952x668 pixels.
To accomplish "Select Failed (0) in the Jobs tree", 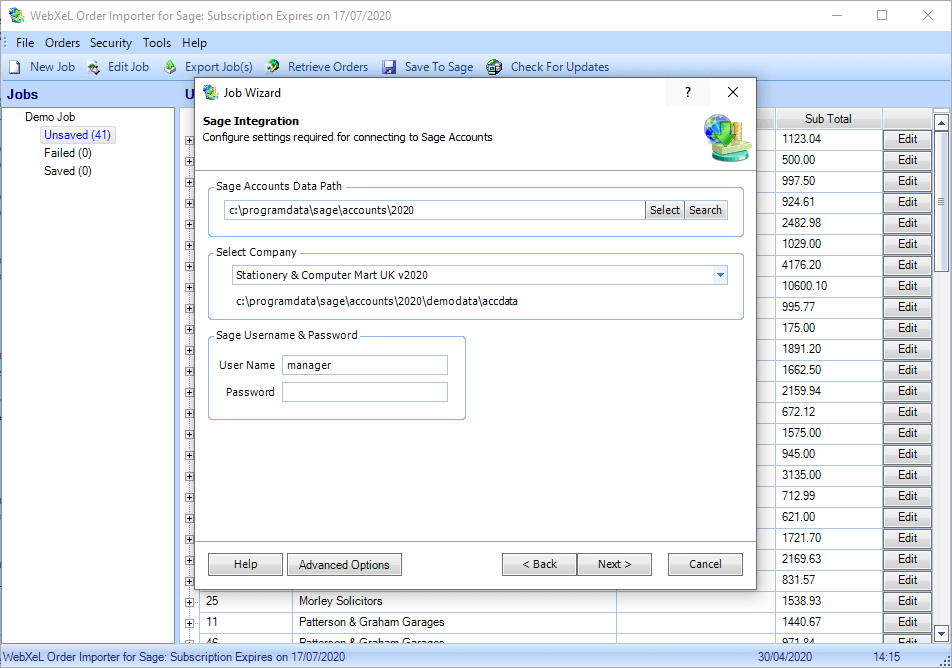I will (68, 153).
